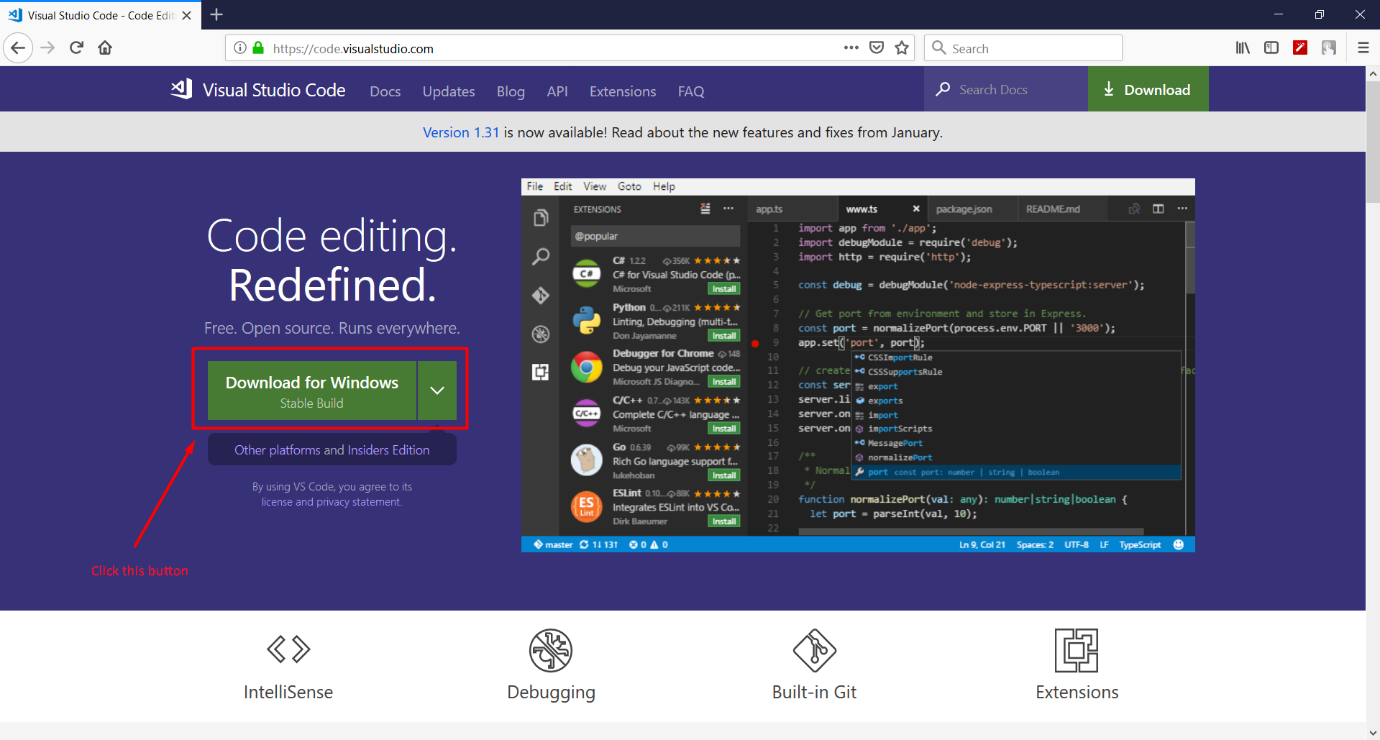1380x740 pixels.
Task: Open the privacy statement link
Action: tap(358, 502)
